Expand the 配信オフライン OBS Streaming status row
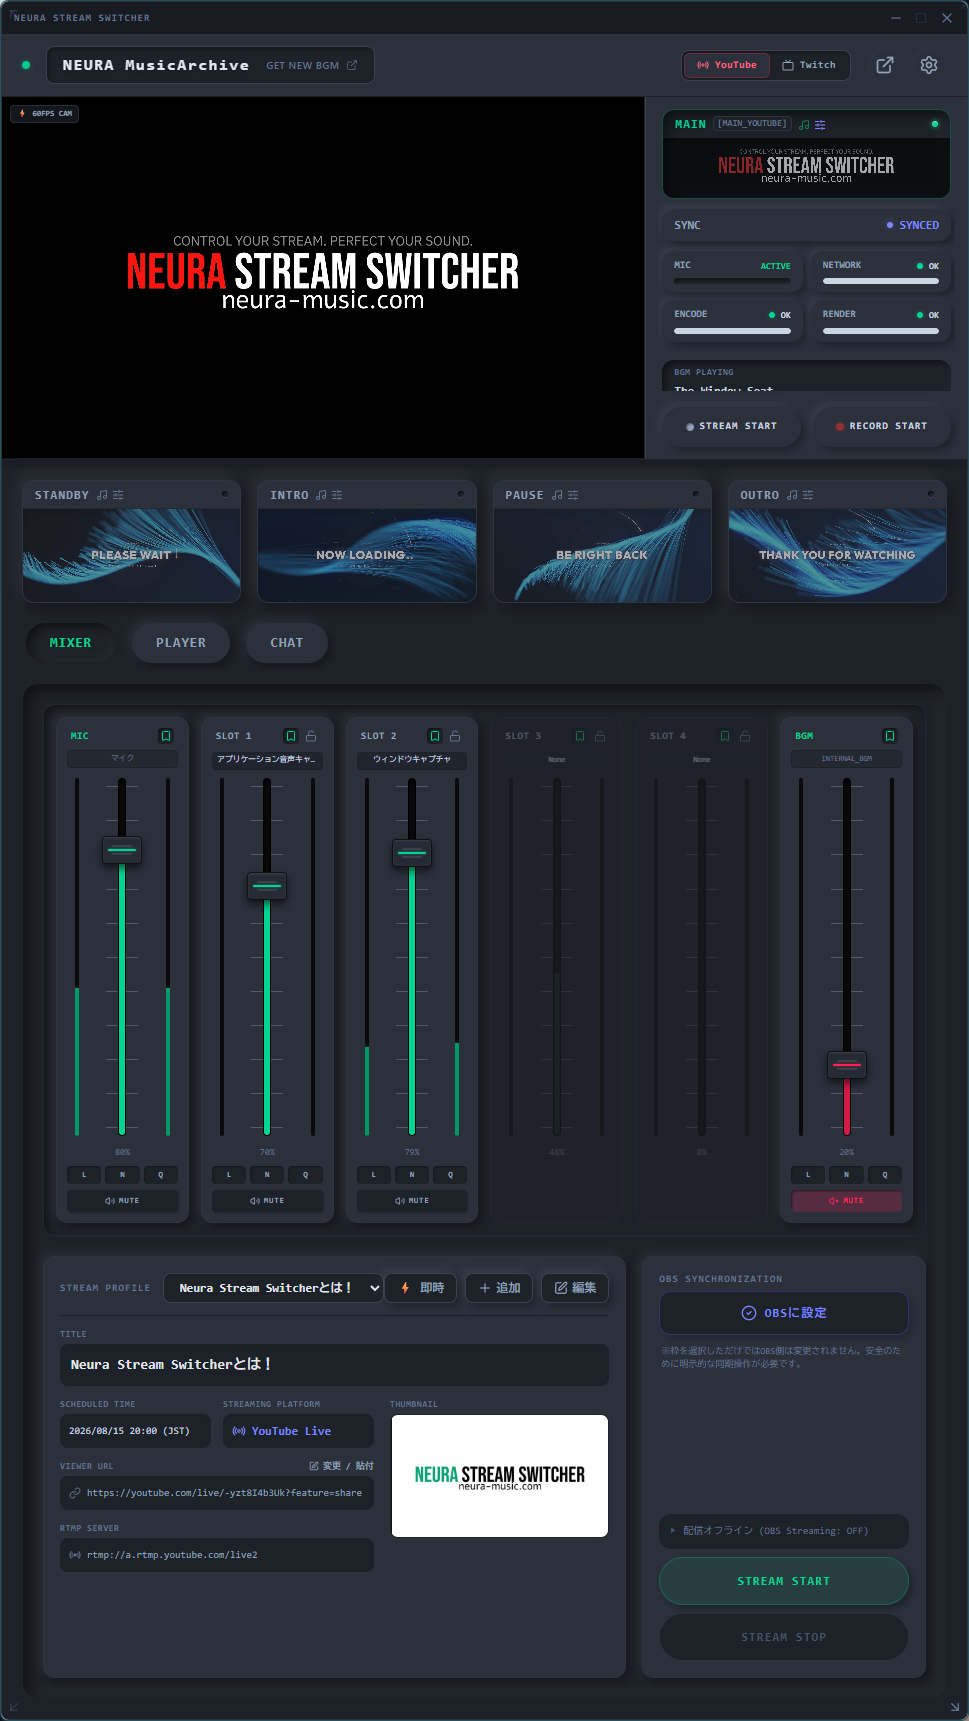This screenshot has height=1721, width=969. (x=784, y=1531)
